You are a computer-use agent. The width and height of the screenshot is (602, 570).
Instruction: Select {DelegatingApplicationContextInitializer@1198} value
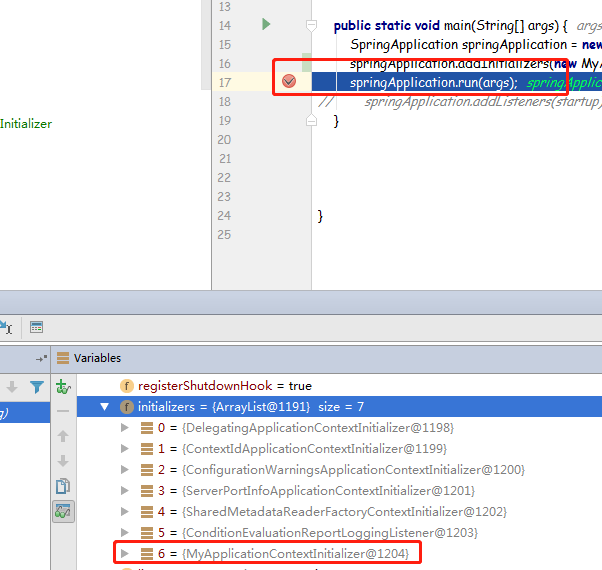click(318, 428)
